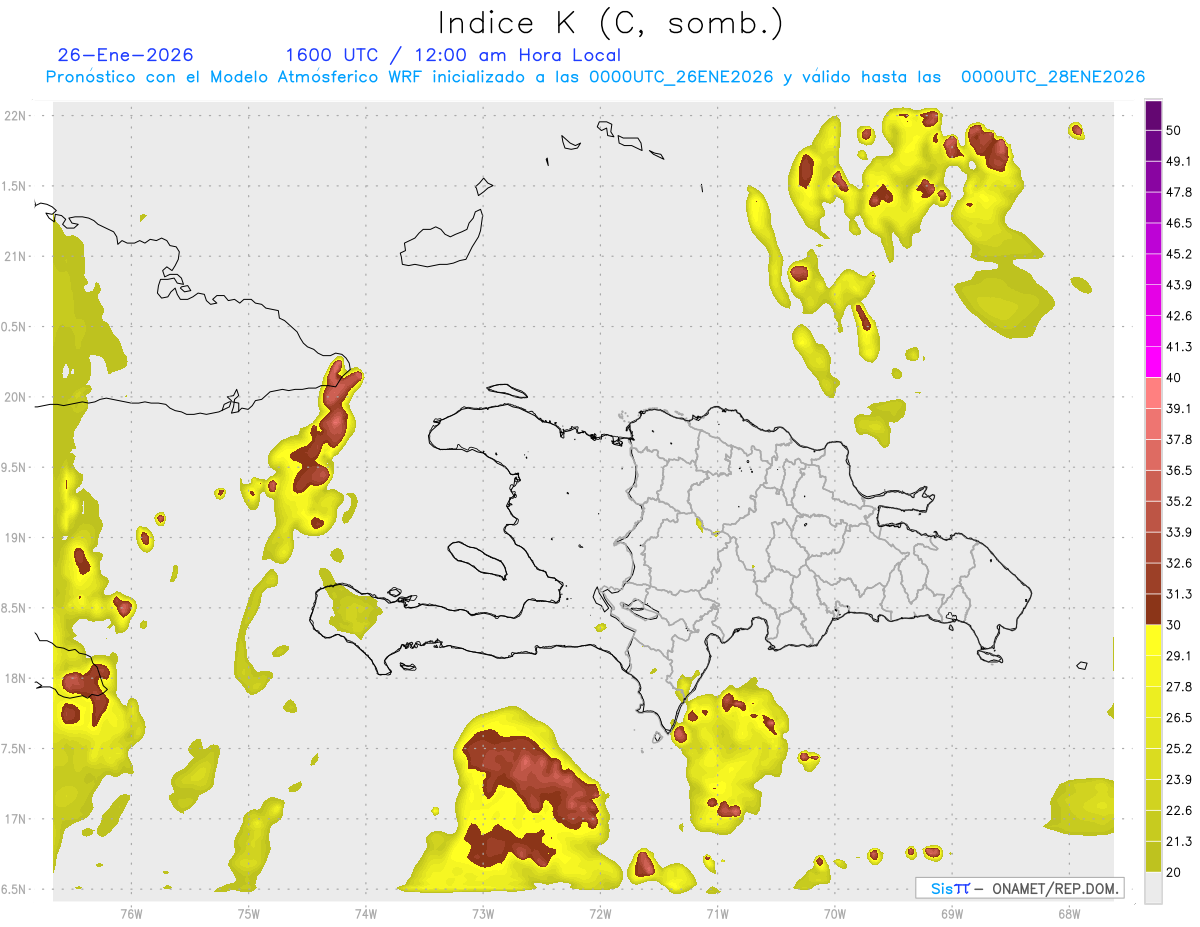Click the colorbar value "21.3"

point(1179,842)
